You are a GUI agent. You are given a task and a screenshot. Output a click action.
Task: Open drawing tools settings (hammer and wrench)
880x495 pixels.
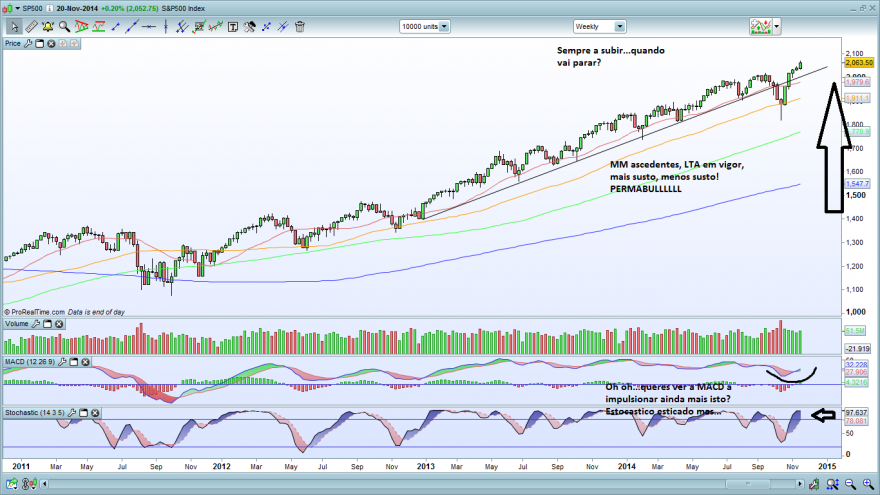point(249,26)
